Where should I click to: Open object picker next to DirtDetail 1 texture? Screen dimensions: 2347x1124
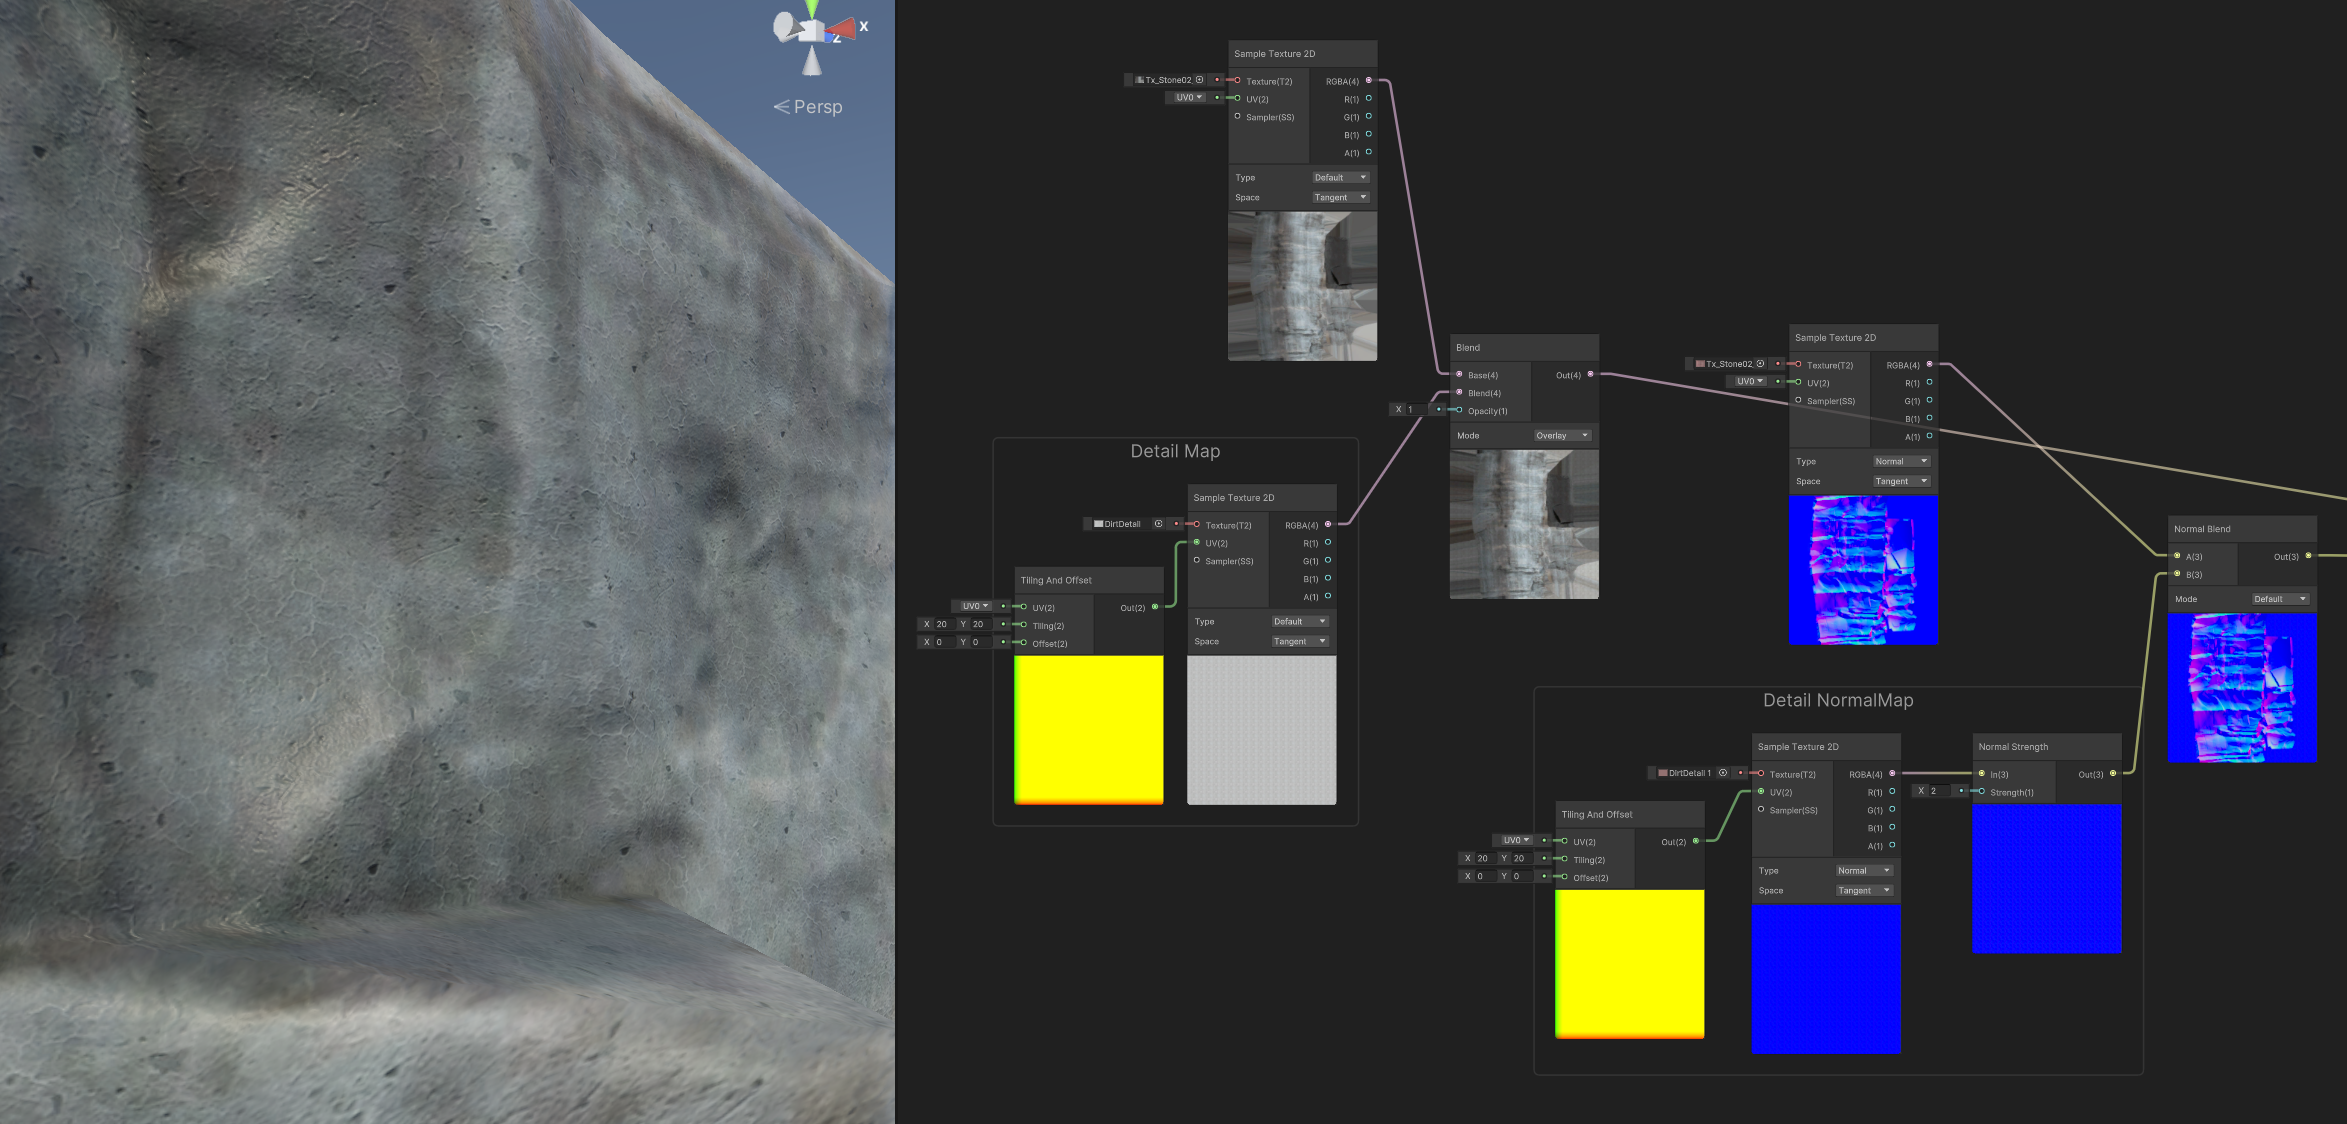coord(1722,773)
